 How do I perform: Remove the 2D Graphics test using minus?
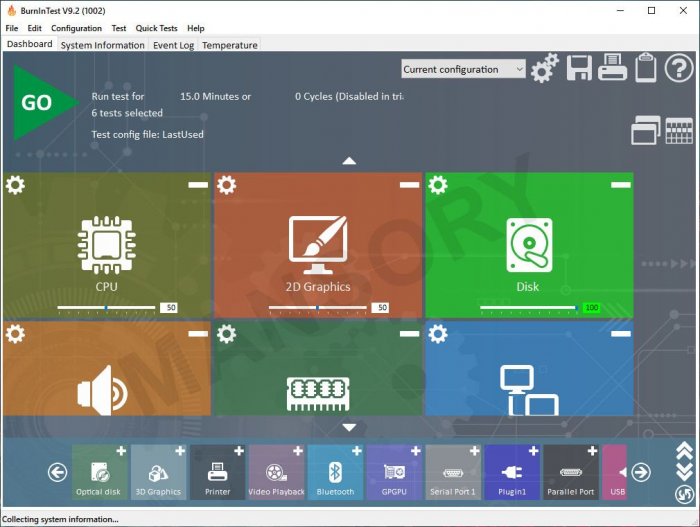[x=409, y=185]
